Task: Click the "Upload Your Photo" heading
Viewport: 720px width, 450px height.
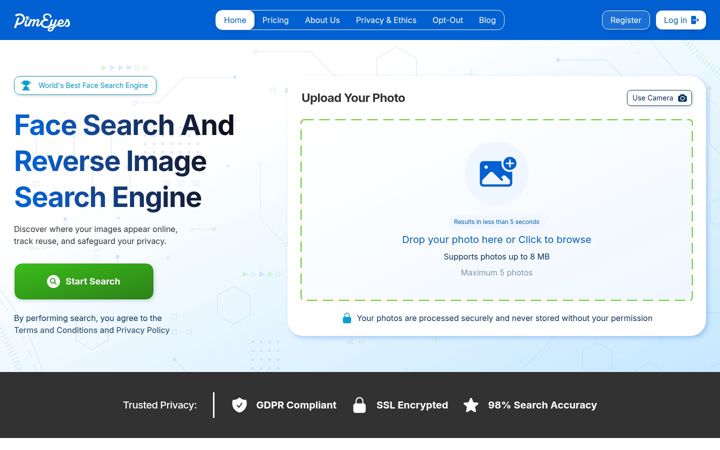Action: coord(353,98)
